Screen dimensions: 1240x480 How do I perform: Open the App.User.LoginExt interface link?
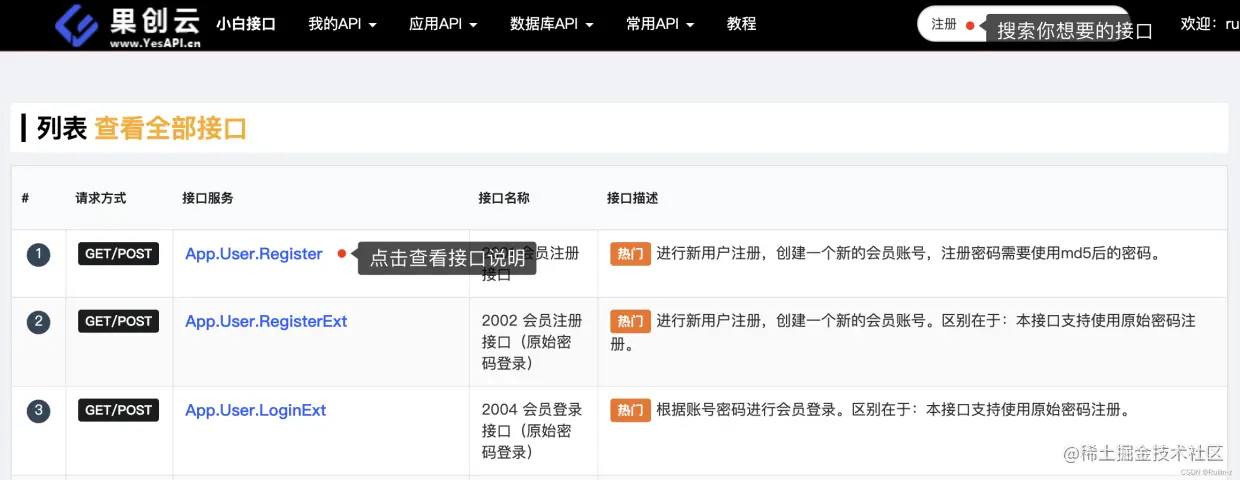click(x=255, y=410)
